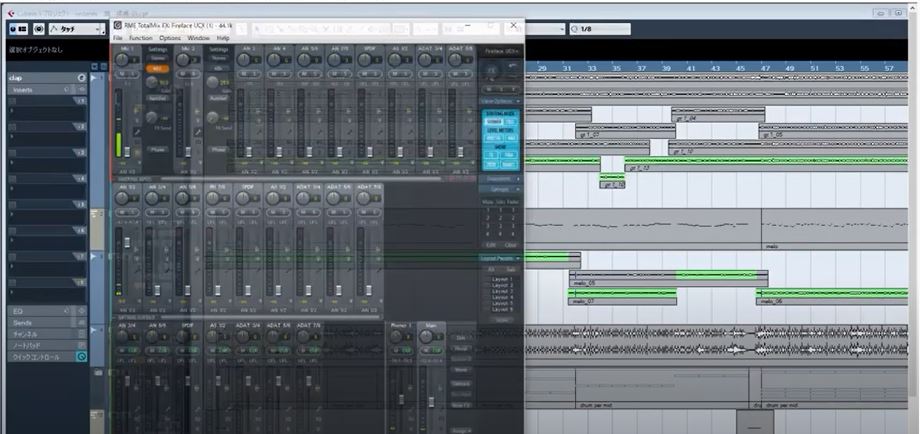Click the Mute FX button
This screenshot has width=920, height=434.
(461, 405)
